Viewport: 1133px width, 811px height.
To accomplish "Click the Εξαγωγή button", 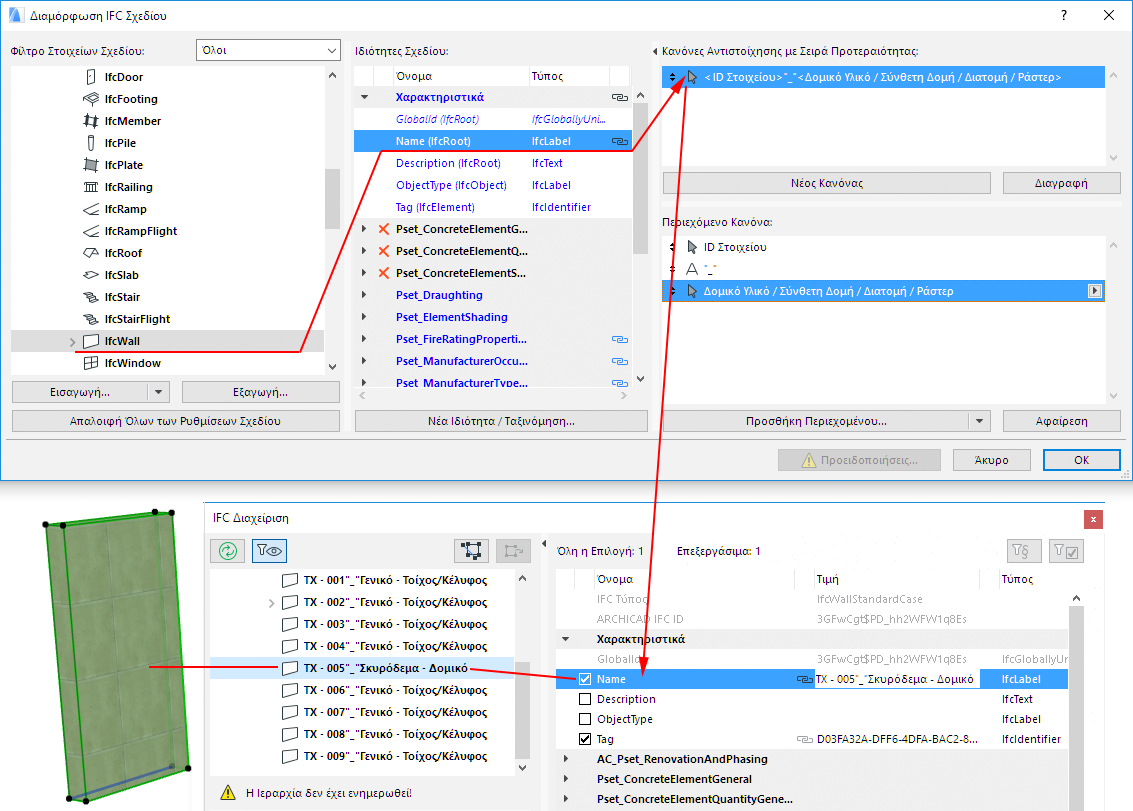I will pos(261,392).
